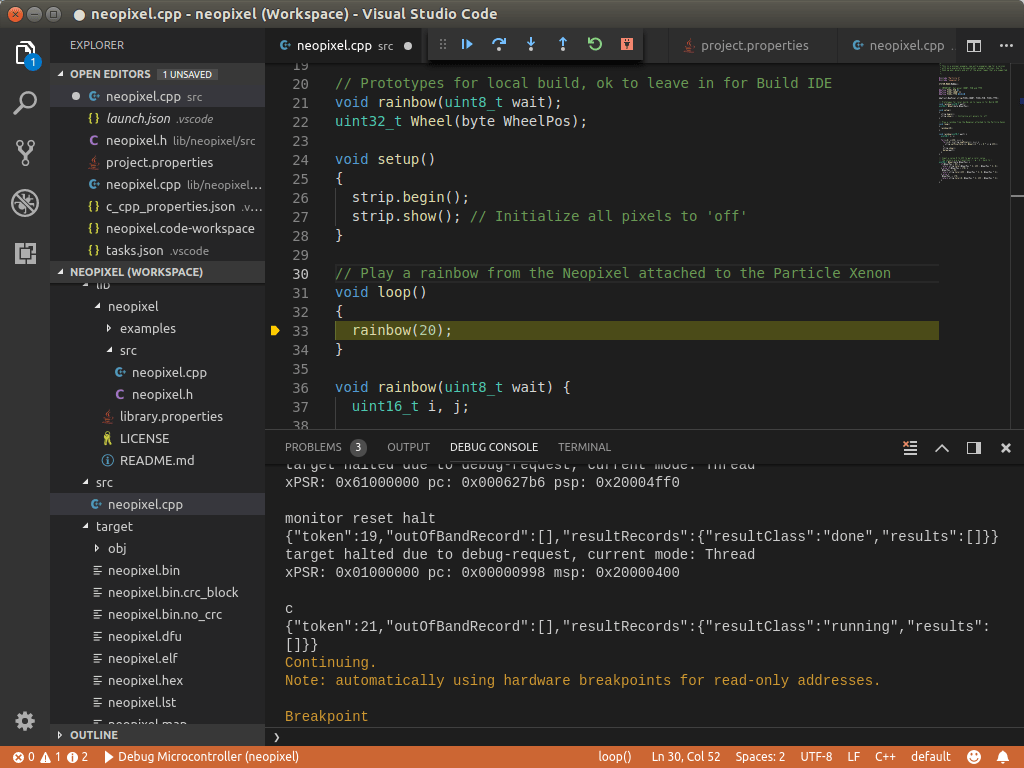Click the breakpoint arrow at line 33

[x=275, y=330]
